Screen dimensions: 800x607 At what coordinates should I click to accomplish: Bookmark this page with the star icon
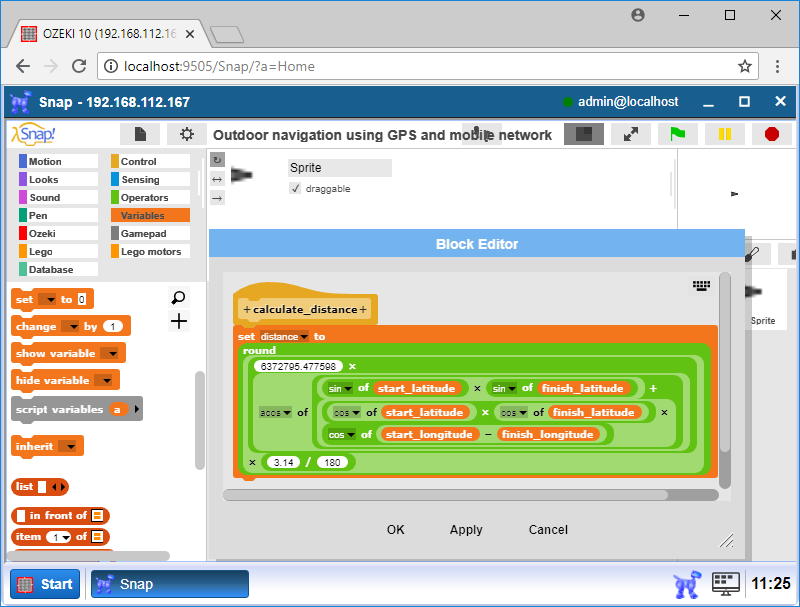(x=745, y=66)
